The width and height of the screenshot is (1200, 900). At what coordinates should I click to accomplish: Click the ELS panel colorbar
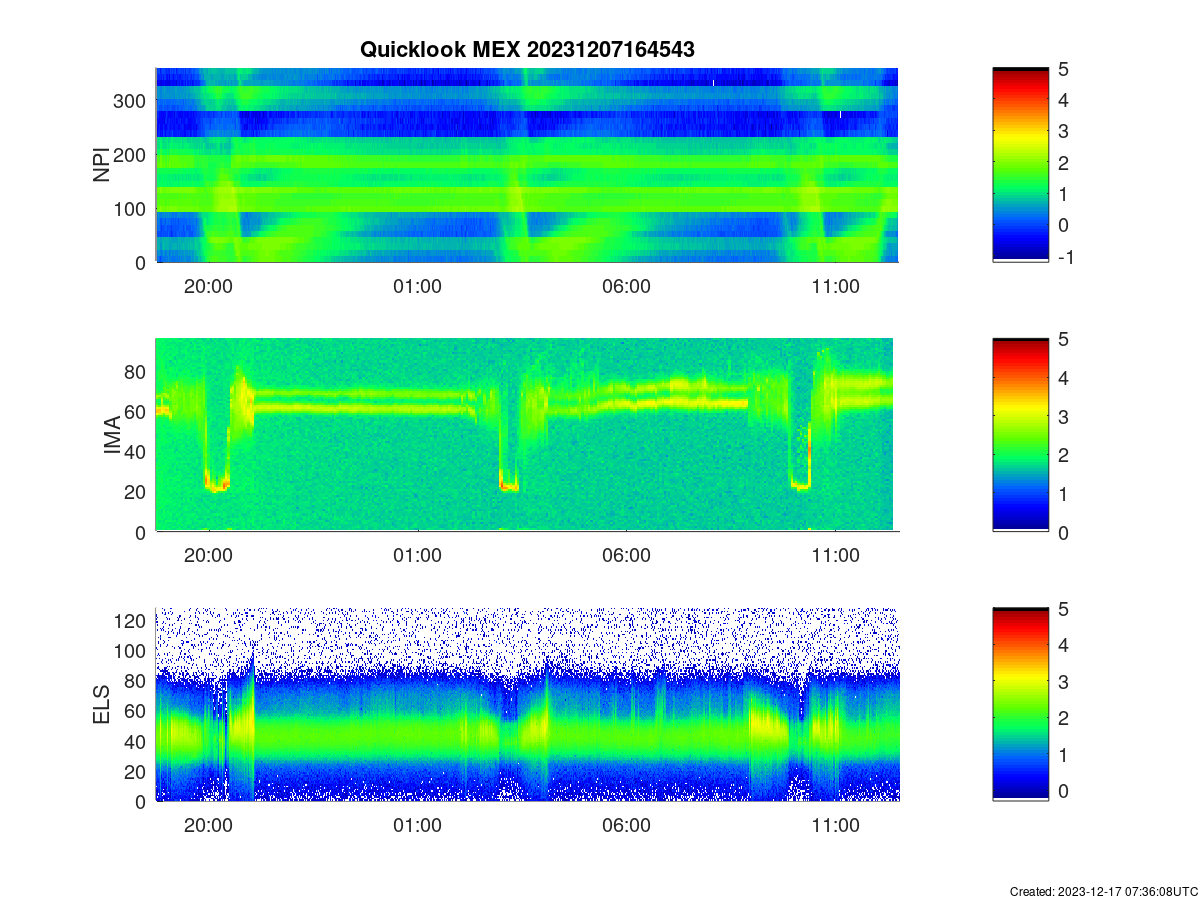[1020, 704]
